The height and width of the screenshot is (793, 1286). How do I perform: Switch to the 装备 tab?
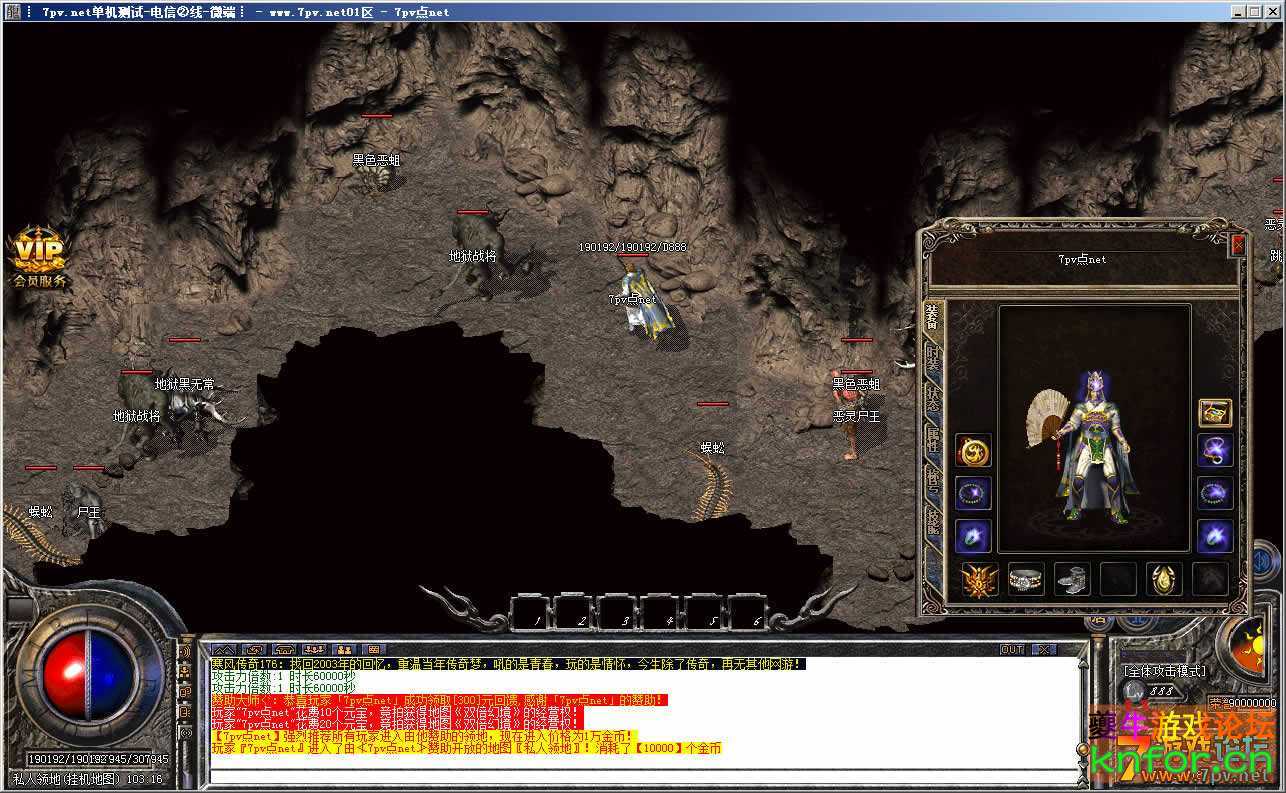932,318
